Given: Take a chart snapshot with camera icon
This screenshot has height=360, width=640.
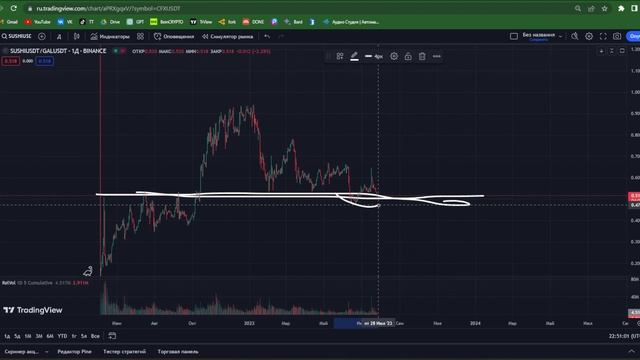Looking at the screenshot, I should (x=617, y=36).
